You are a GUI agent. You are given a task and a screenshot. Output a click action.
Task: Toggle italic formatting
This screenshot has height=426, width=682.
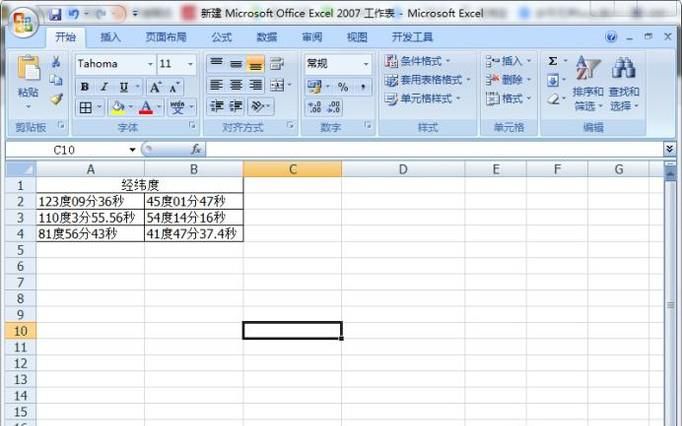click(x=104, y=87)
